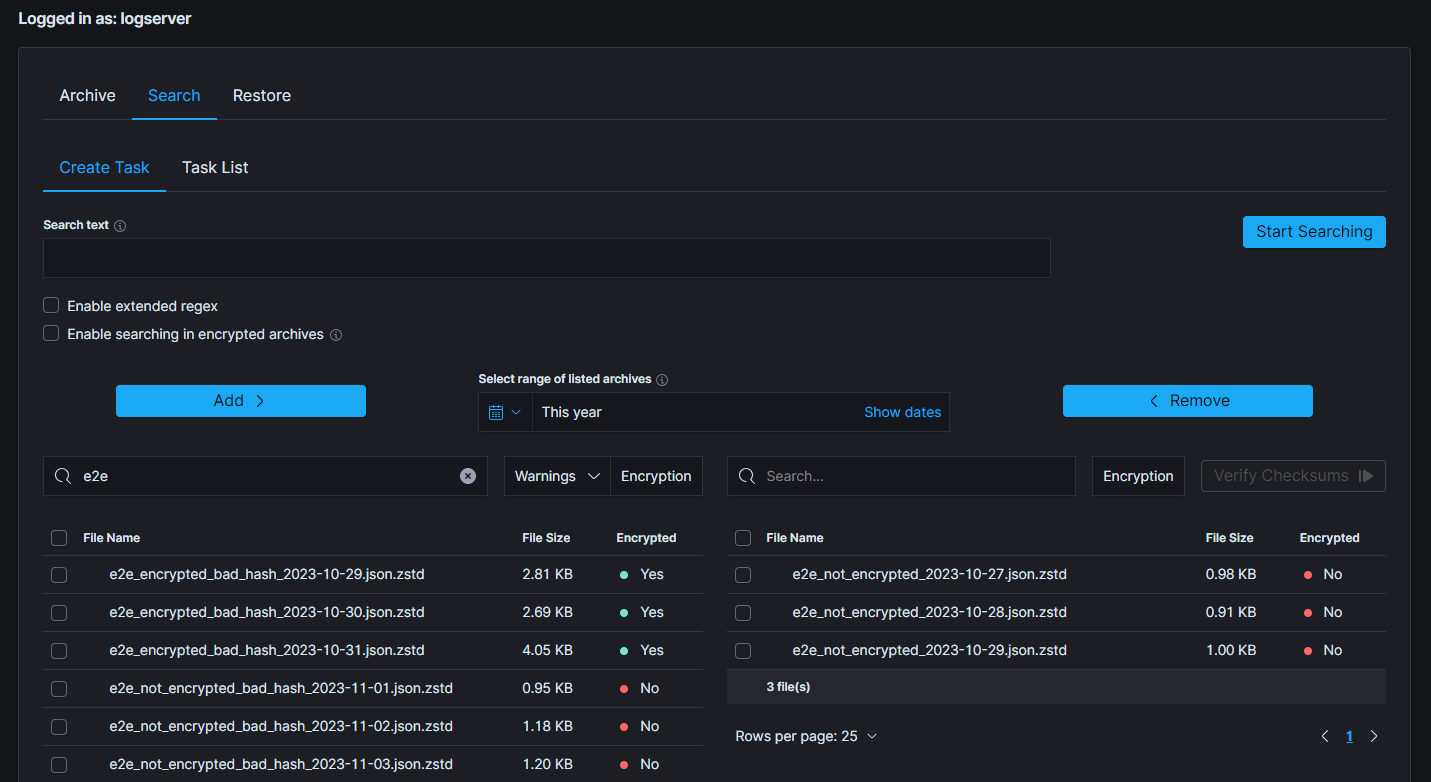Viewport: 1431px width, 782px height.
Task: Click info icon beside Select range label
Action: pyautogui.click(x=662, y=380)
